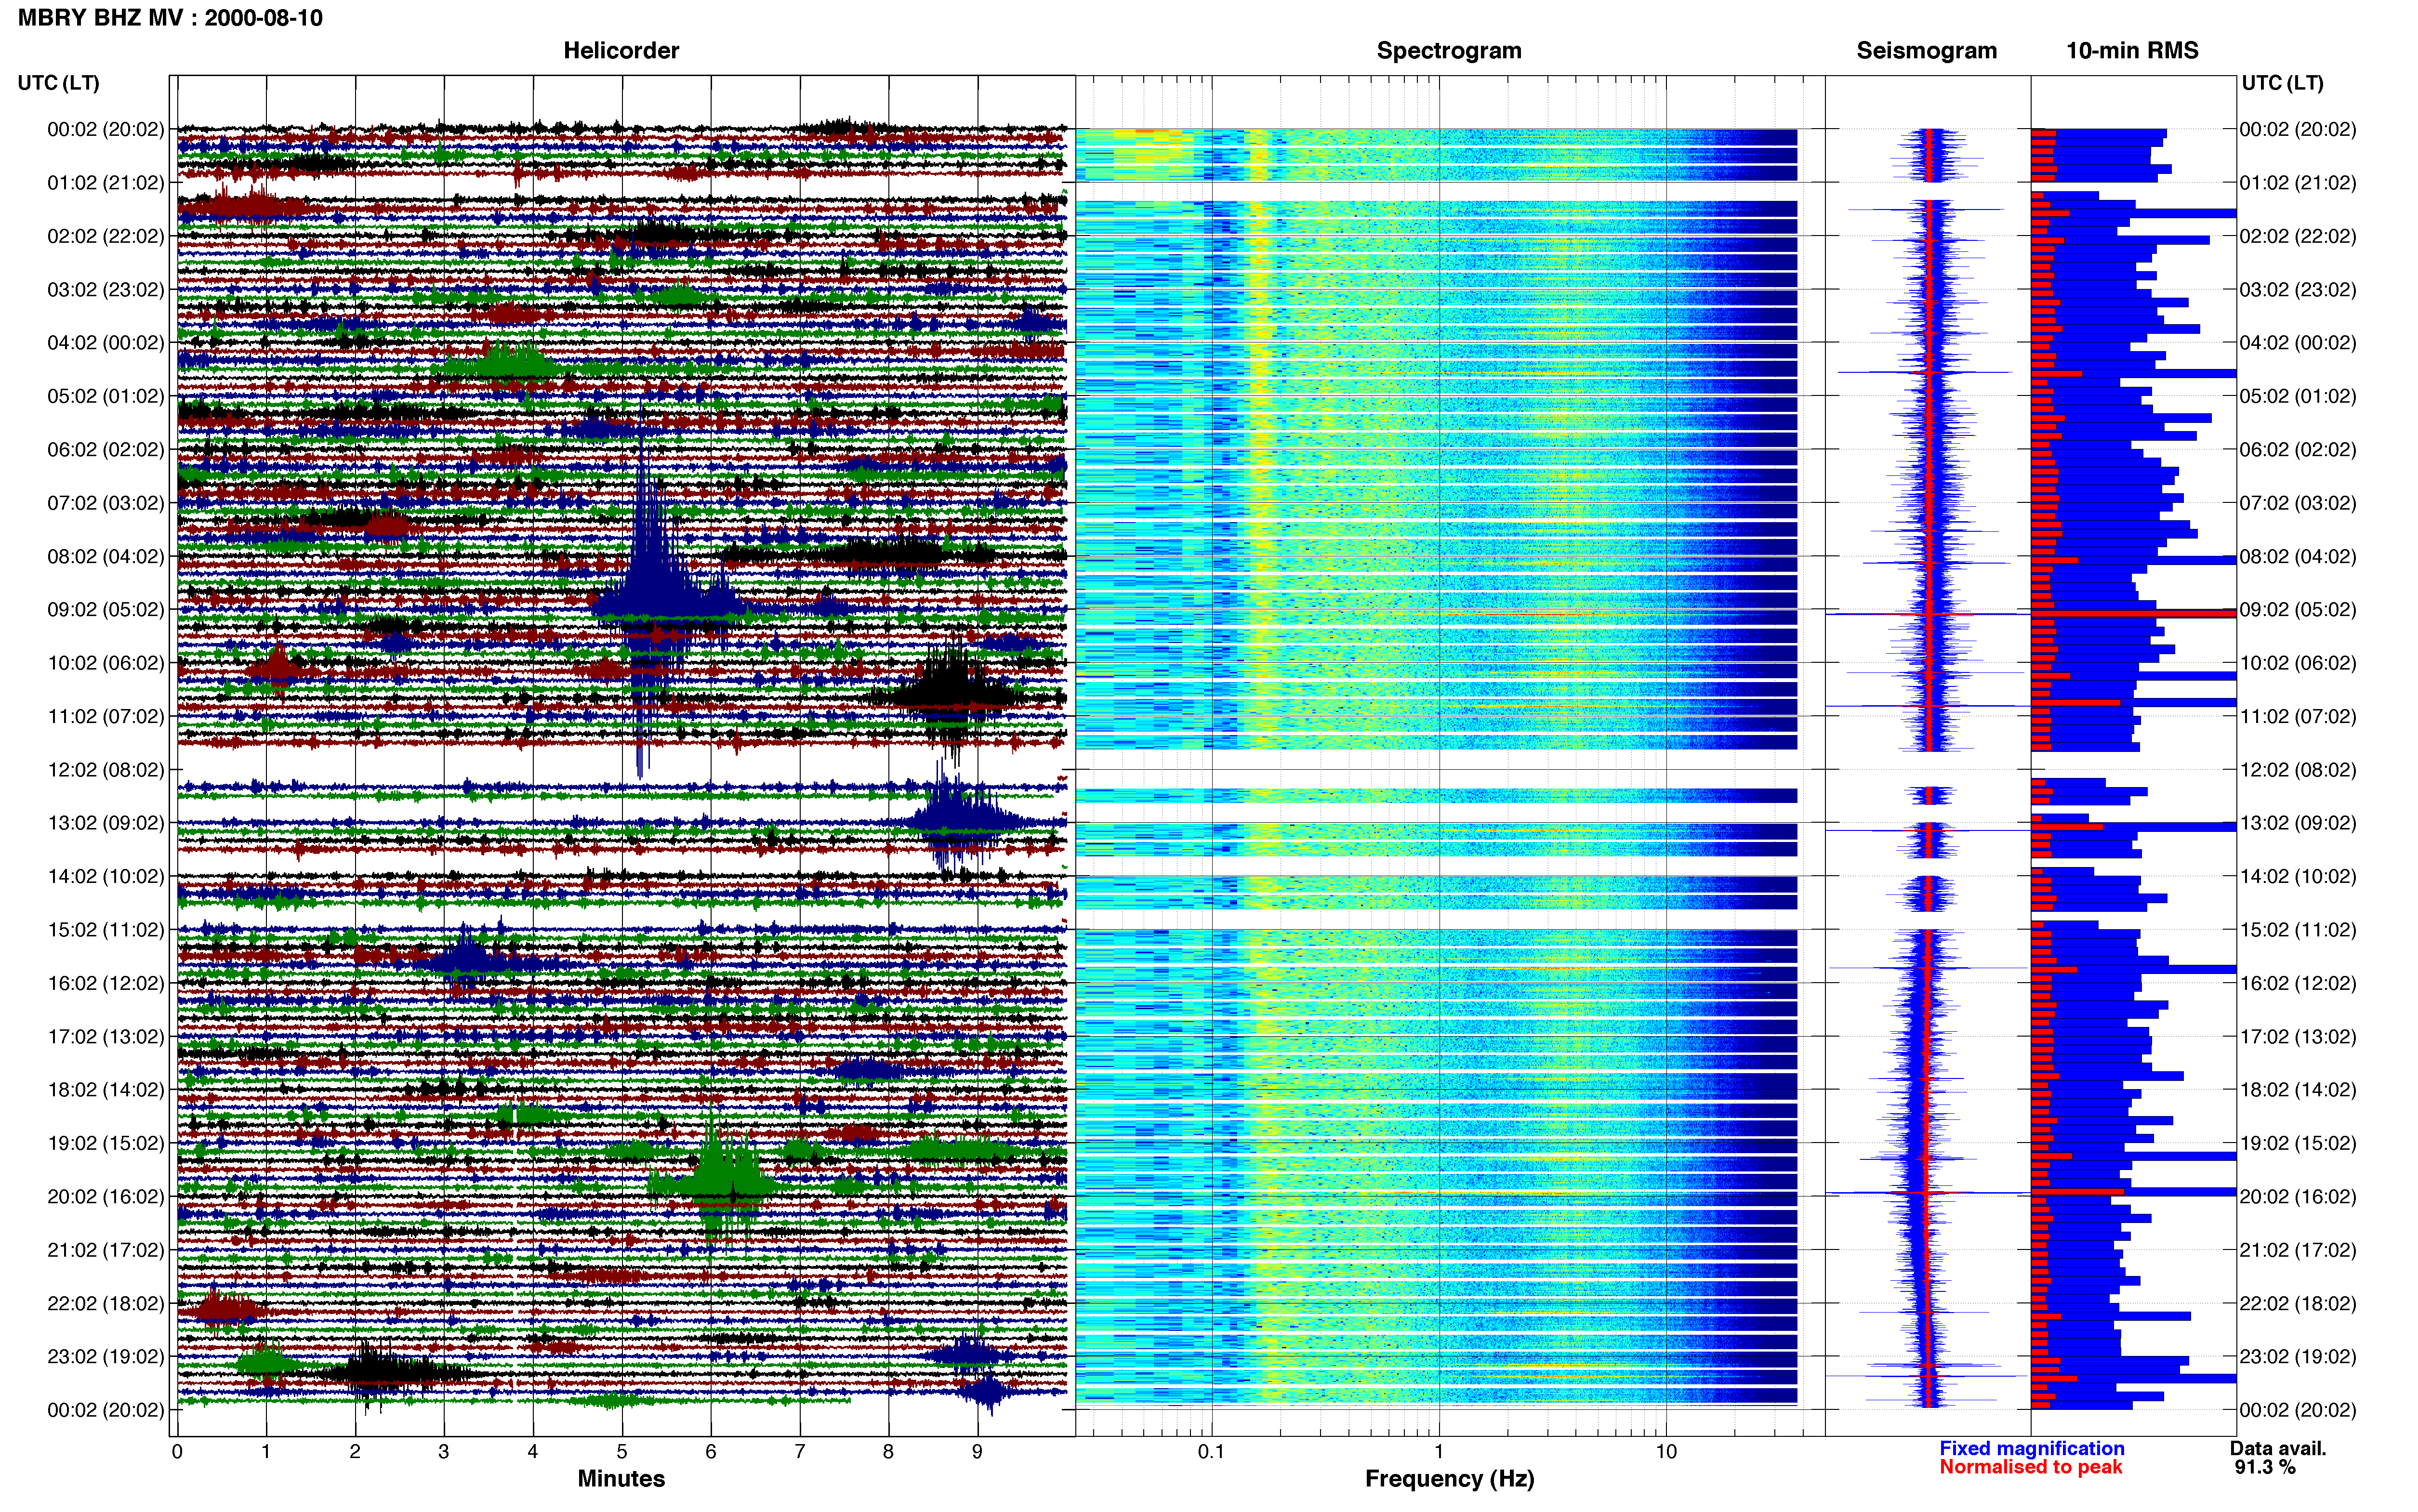Click the '6' tick on the Minutes axis
Image resolution: width=2418 pixels, height=1512 pixels.
click(x=711, y=1451)
